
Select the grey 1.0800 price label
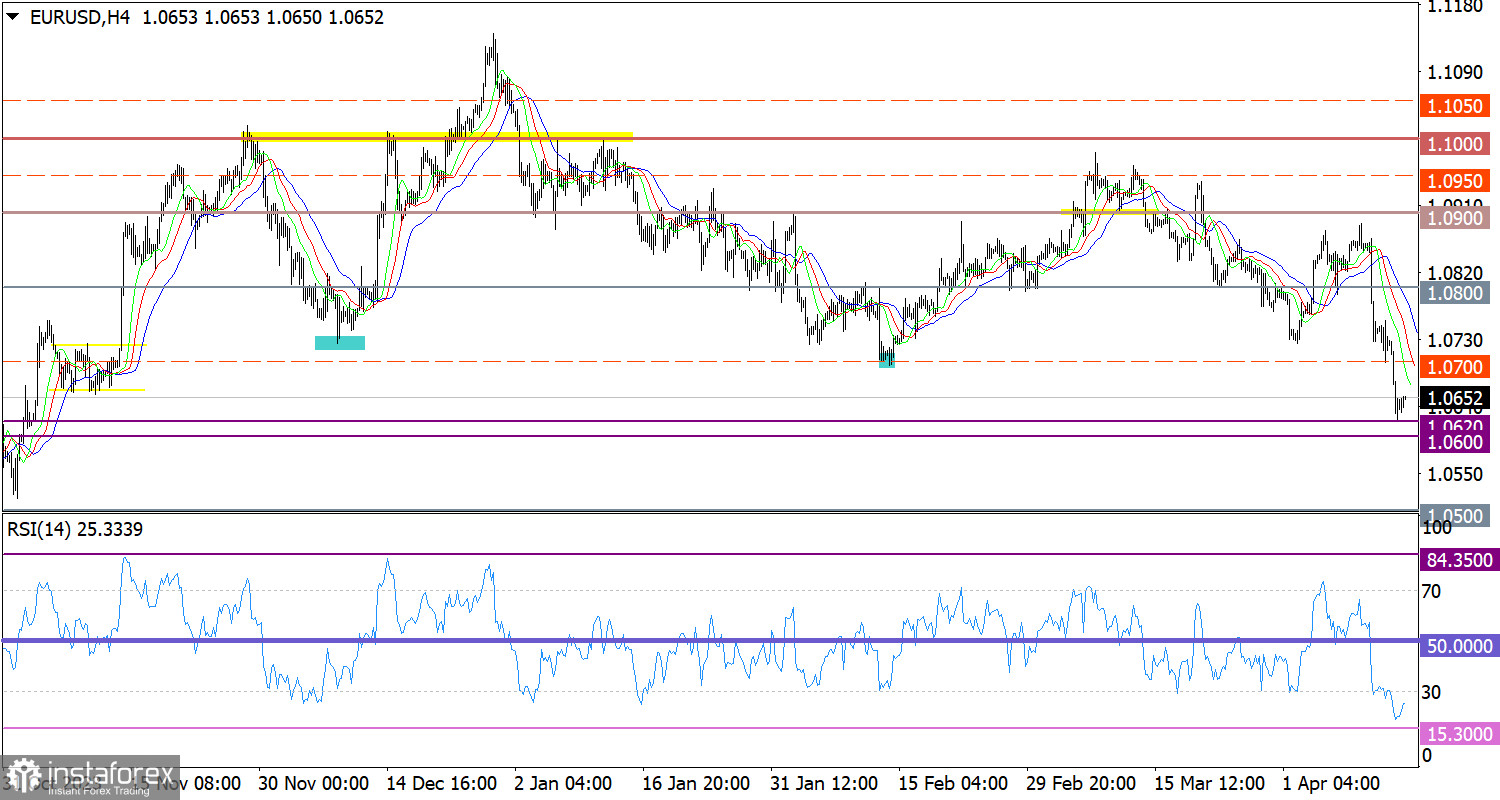(1457, 293)
